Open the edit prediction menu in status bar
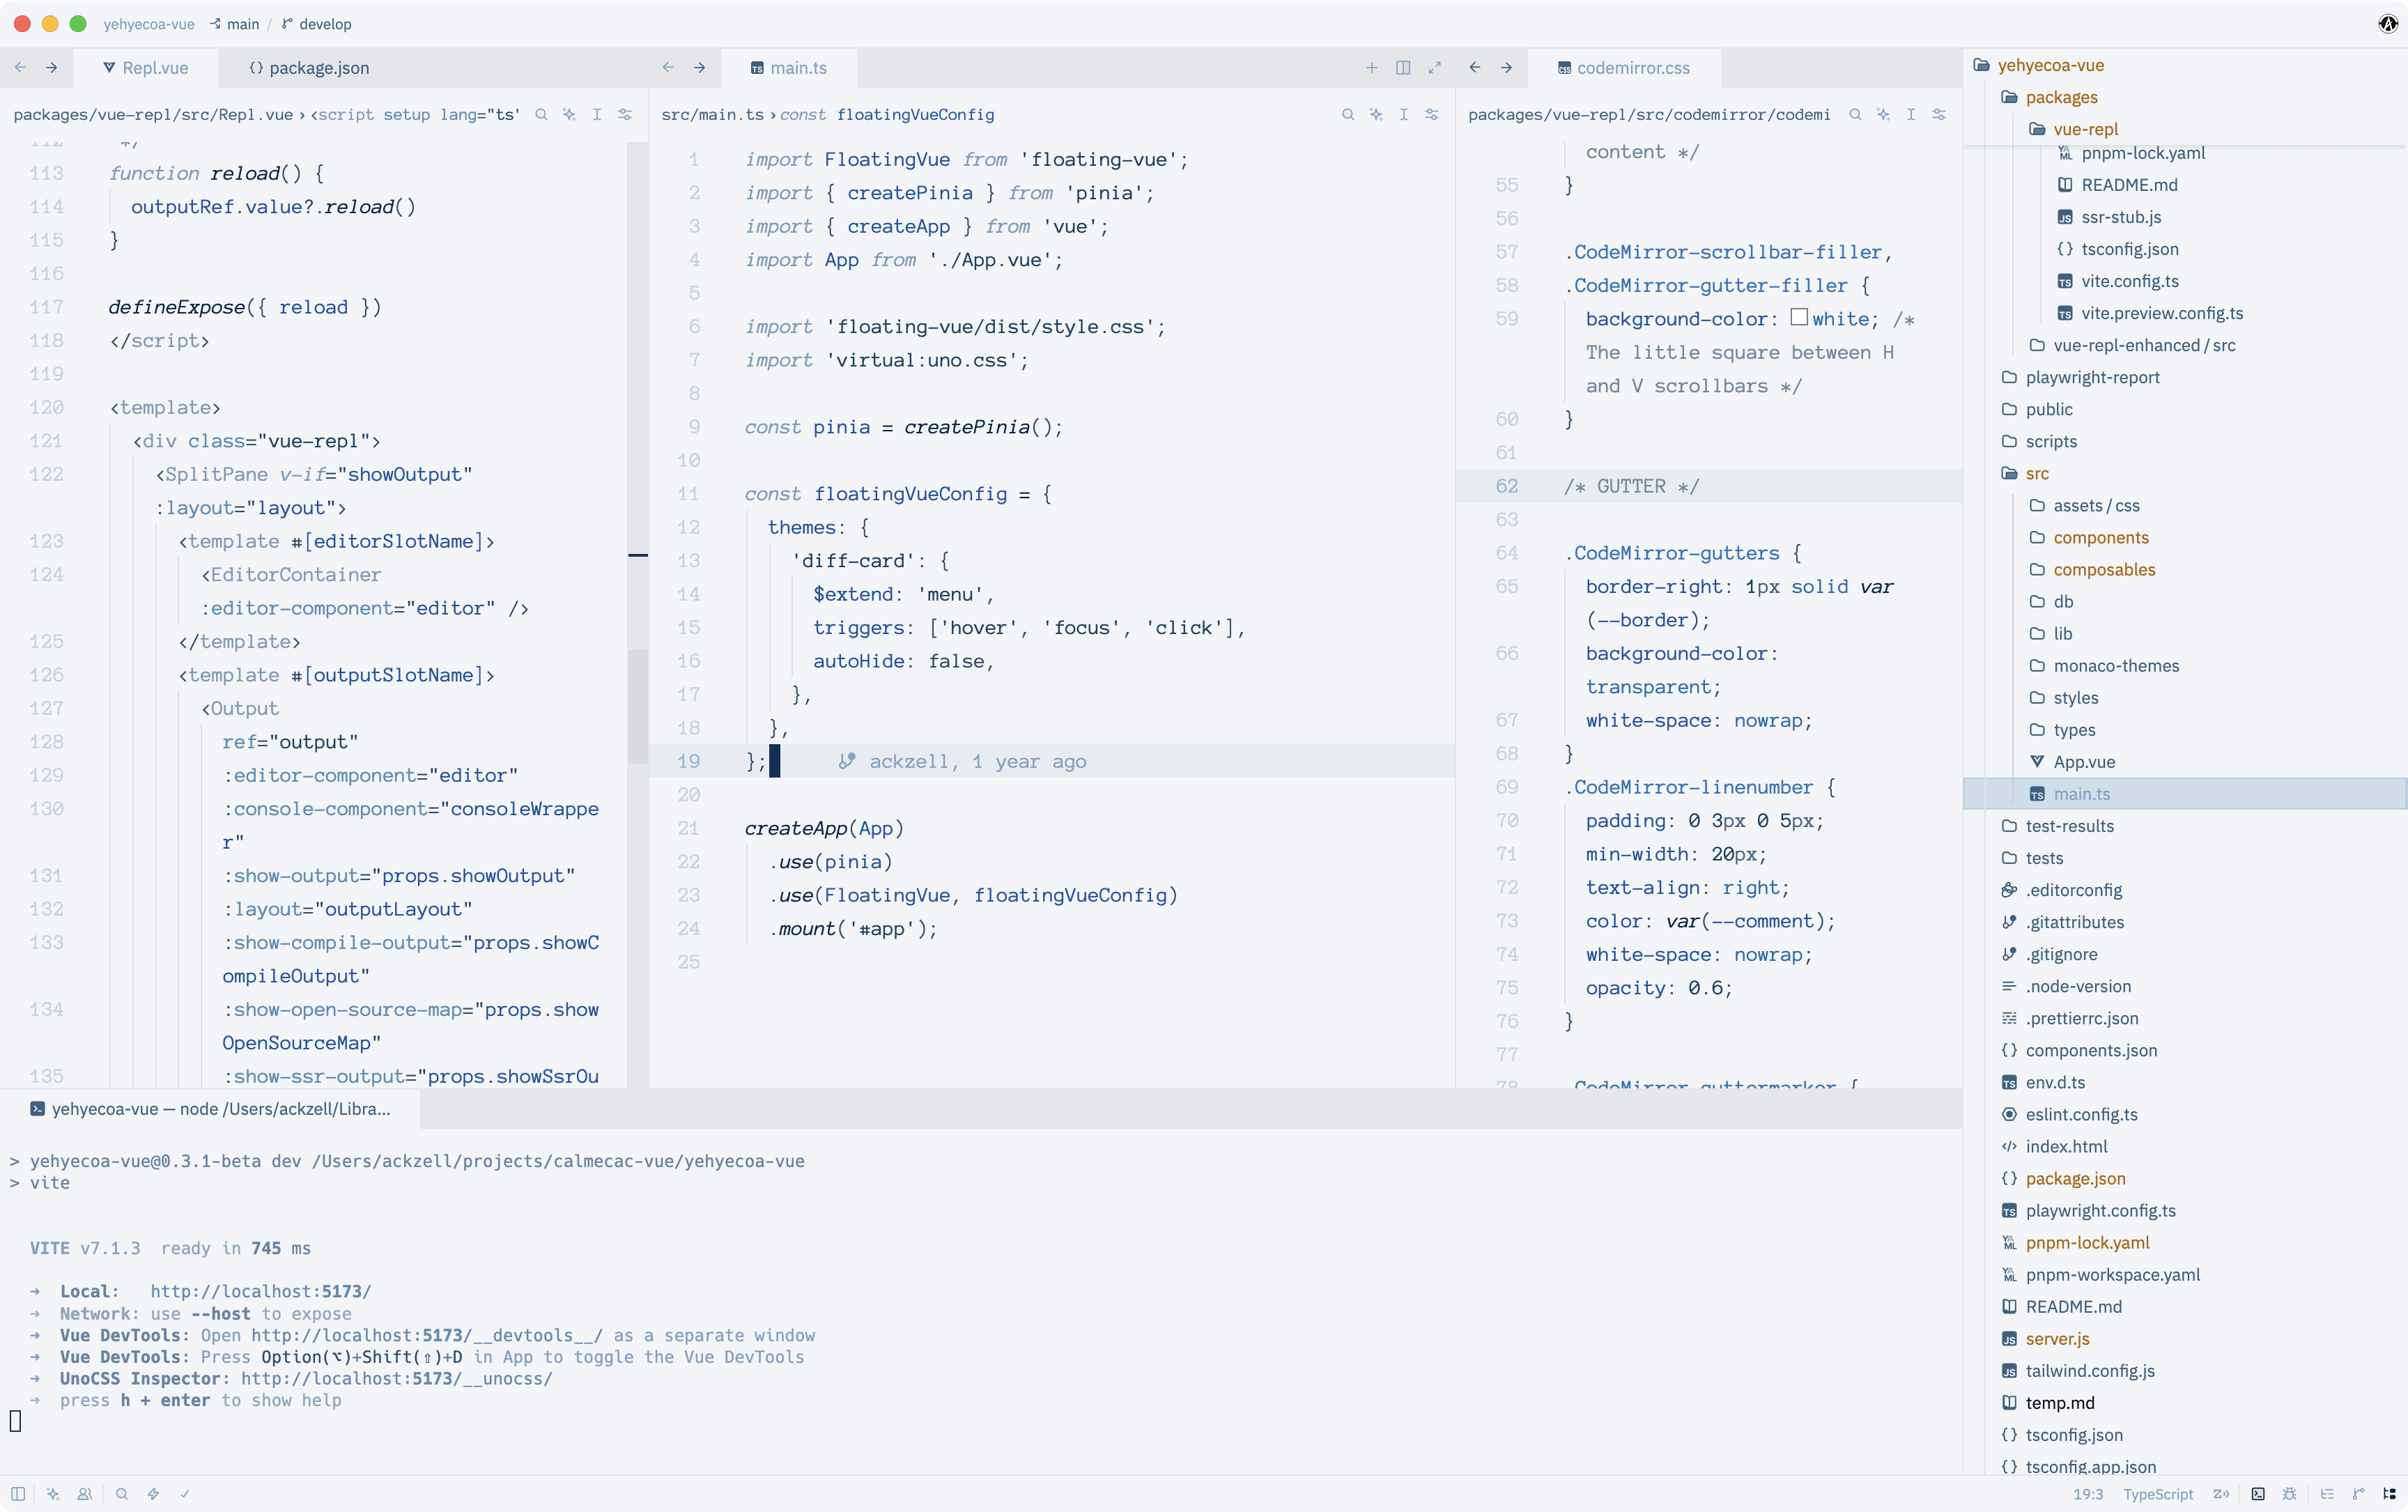 [x=2221, y=1494]
